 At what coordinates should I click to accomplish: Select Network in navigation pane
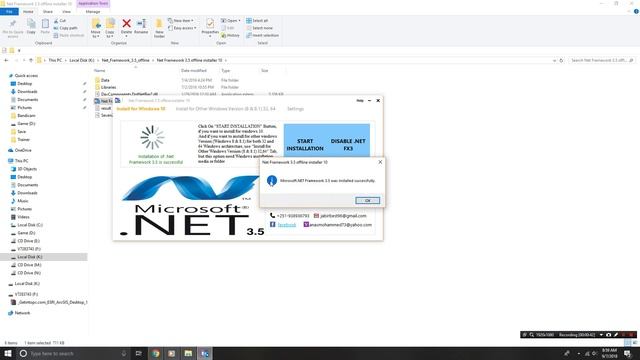coord(22,313)
